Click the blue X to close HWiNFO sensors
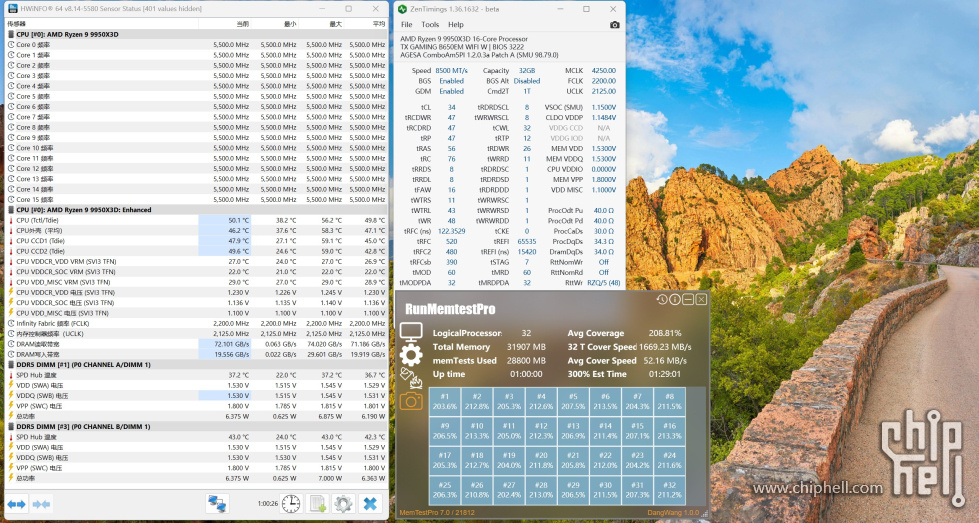 coord(370,504)
